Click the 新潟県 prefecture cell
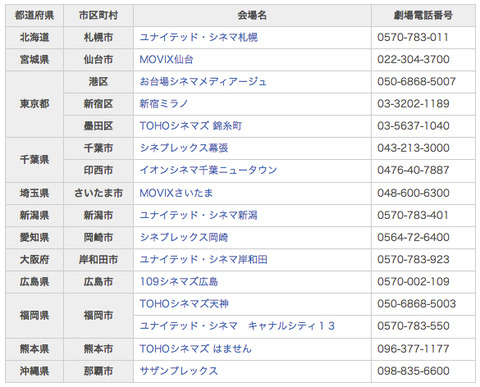This screenshot has width=480, height=387. (x=34, y=215)
